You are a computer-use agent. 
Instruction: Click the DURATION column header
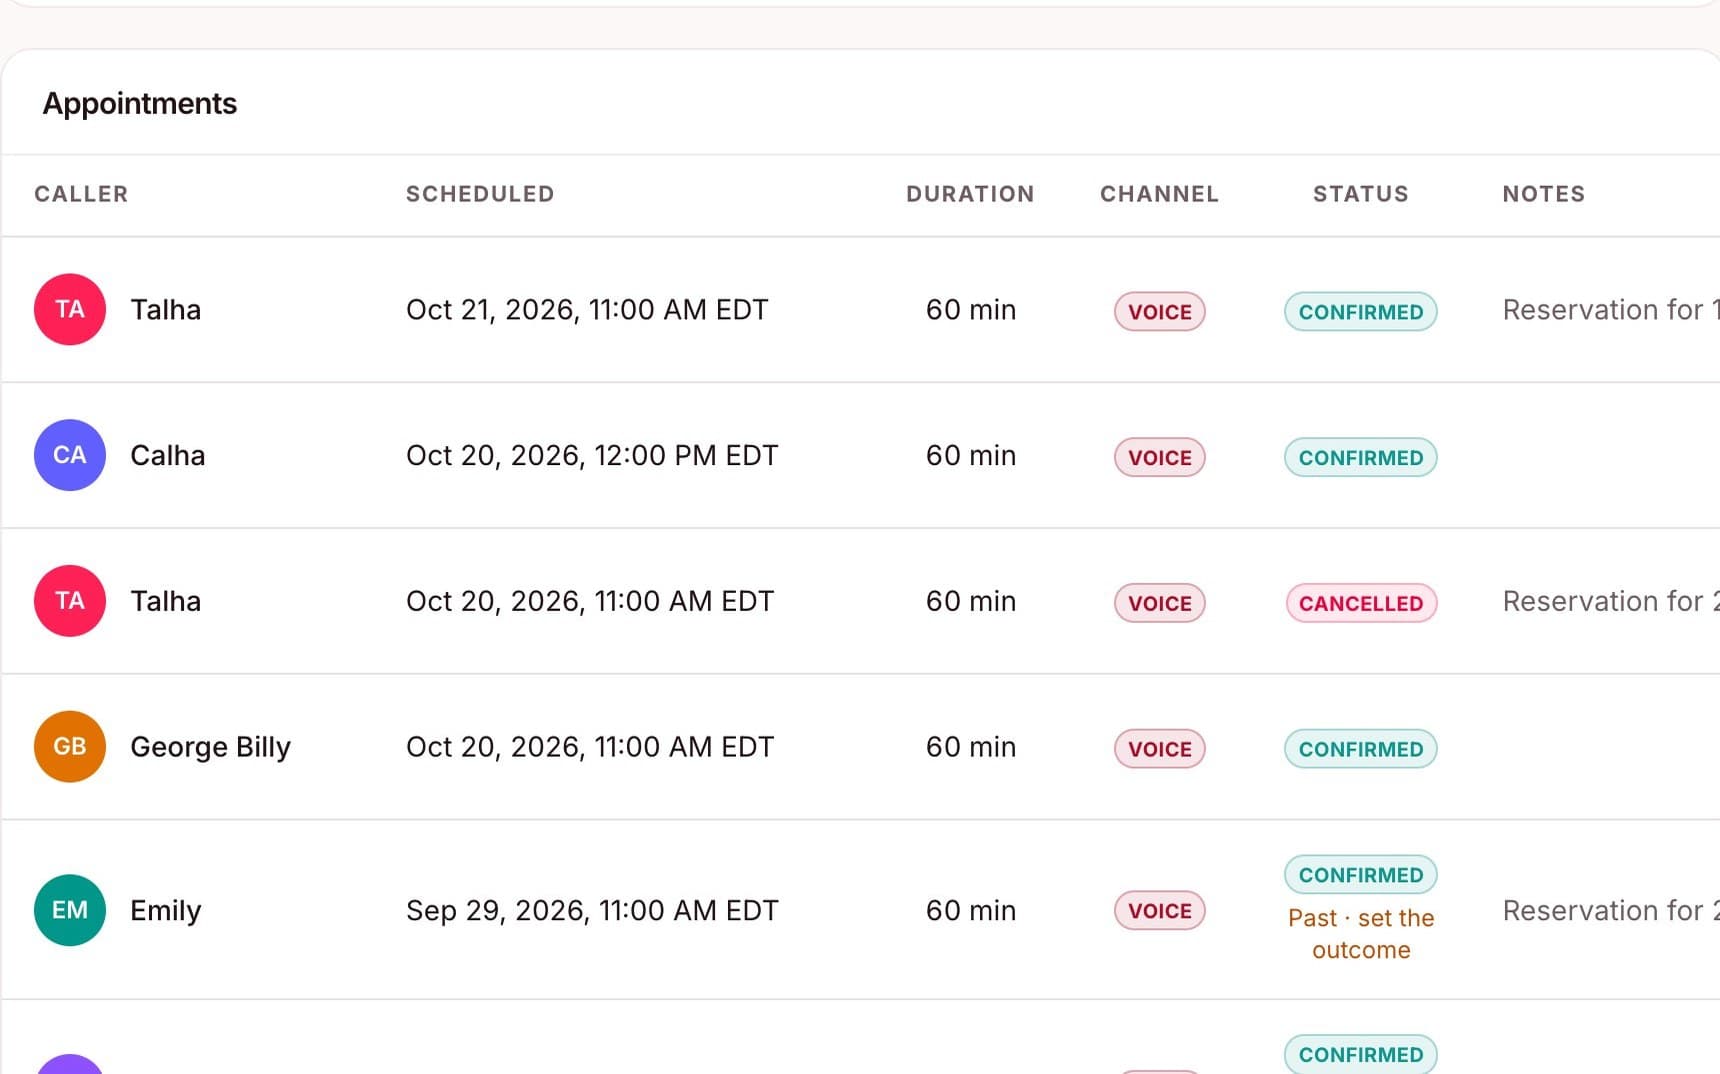[970, 194]
